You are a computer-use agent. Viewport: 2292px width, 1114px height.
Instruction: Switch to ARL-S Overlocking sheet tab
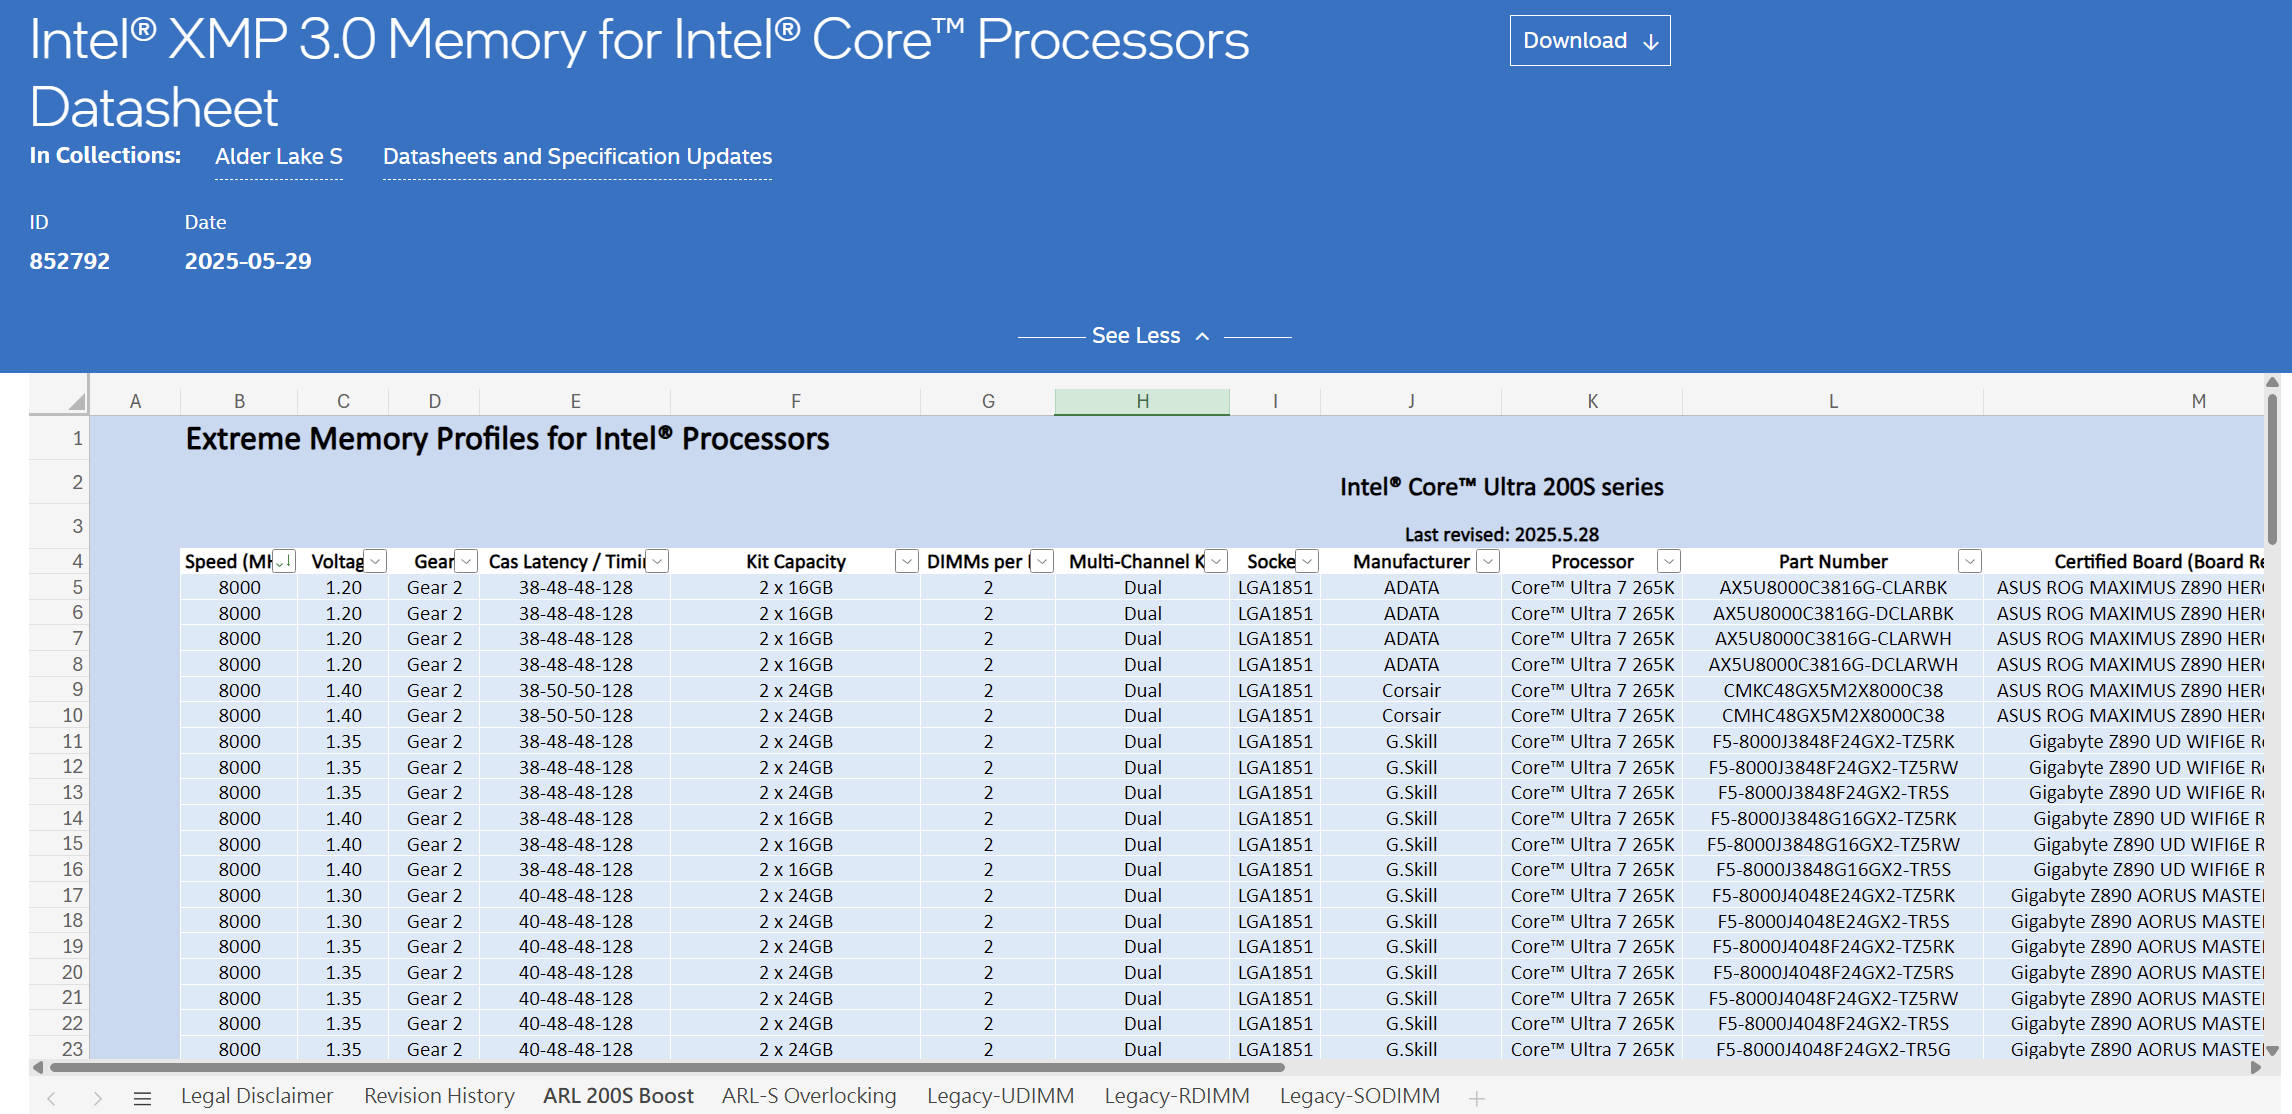809,1096
